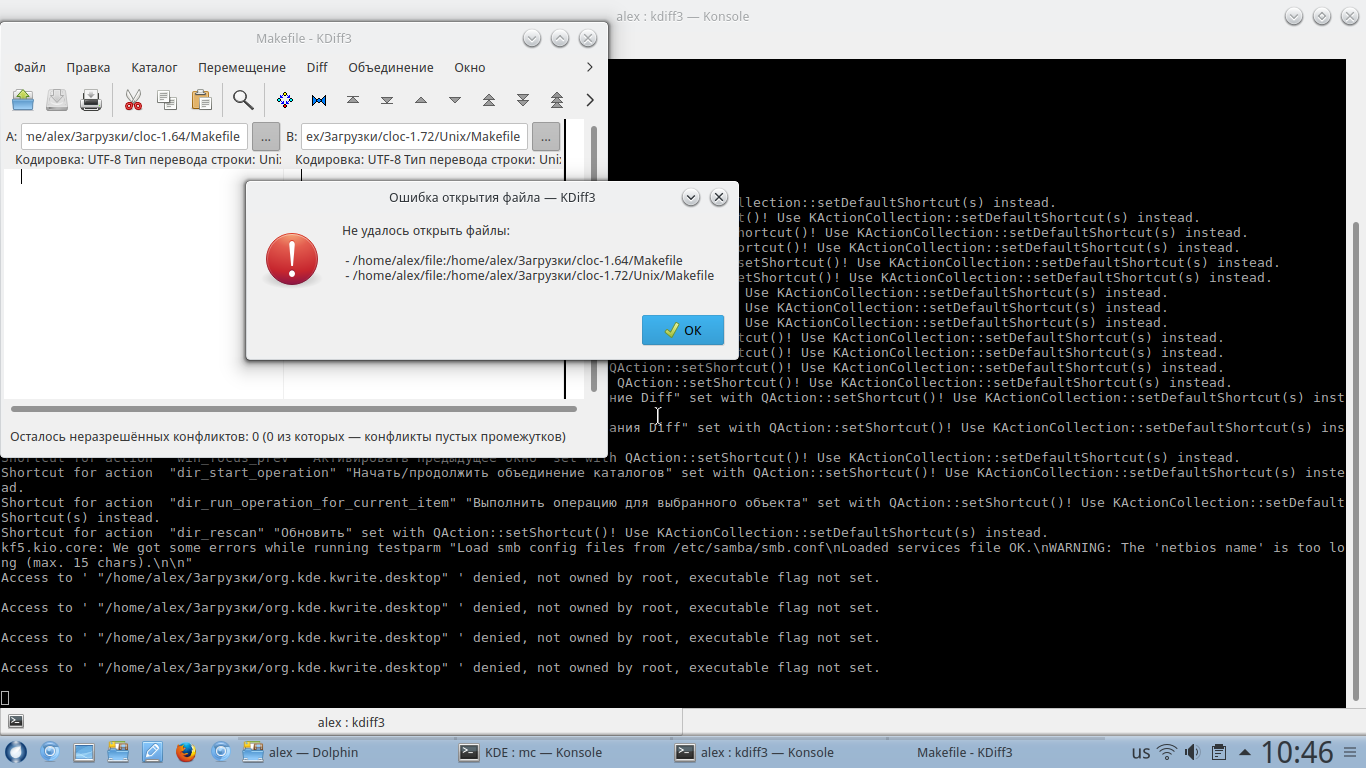
Task: Click the last 'Access to ... denied' terminal line
Action: [440, 668]
